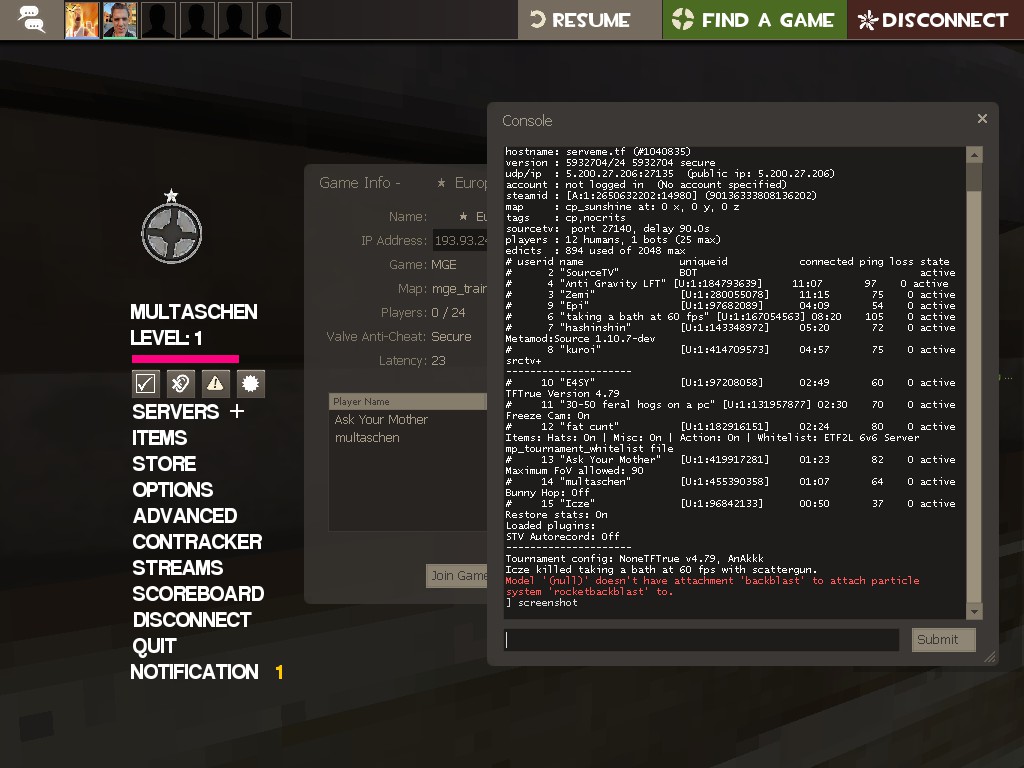Quit the game from the menu
The height and width of the screenshot is (768, 1024).
click(x=155, y=646)
